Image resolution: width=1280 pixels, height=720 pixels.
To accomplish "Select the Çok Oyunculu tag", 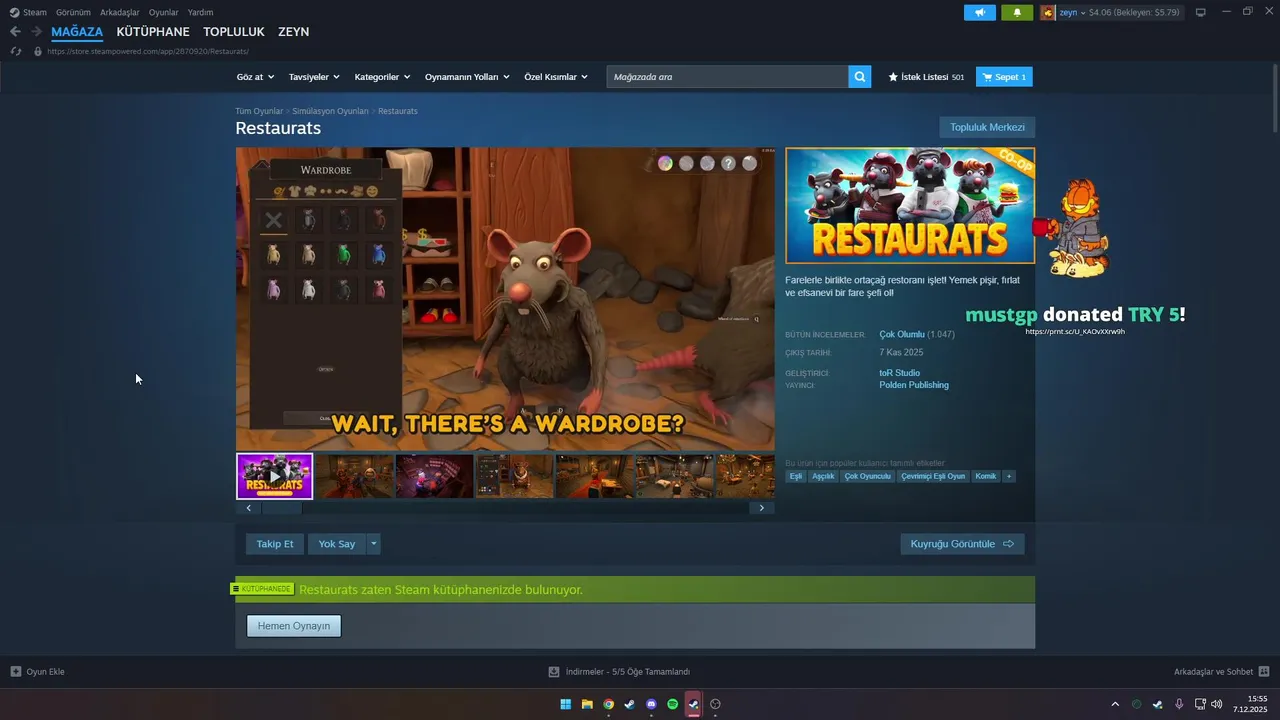I will pos(867,476).
